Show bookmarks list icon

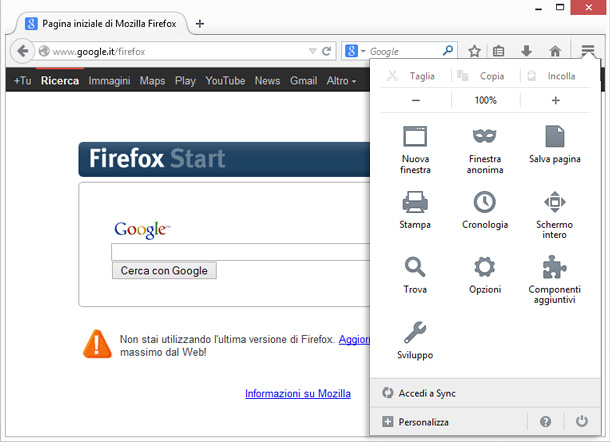[x=498, y=51]
